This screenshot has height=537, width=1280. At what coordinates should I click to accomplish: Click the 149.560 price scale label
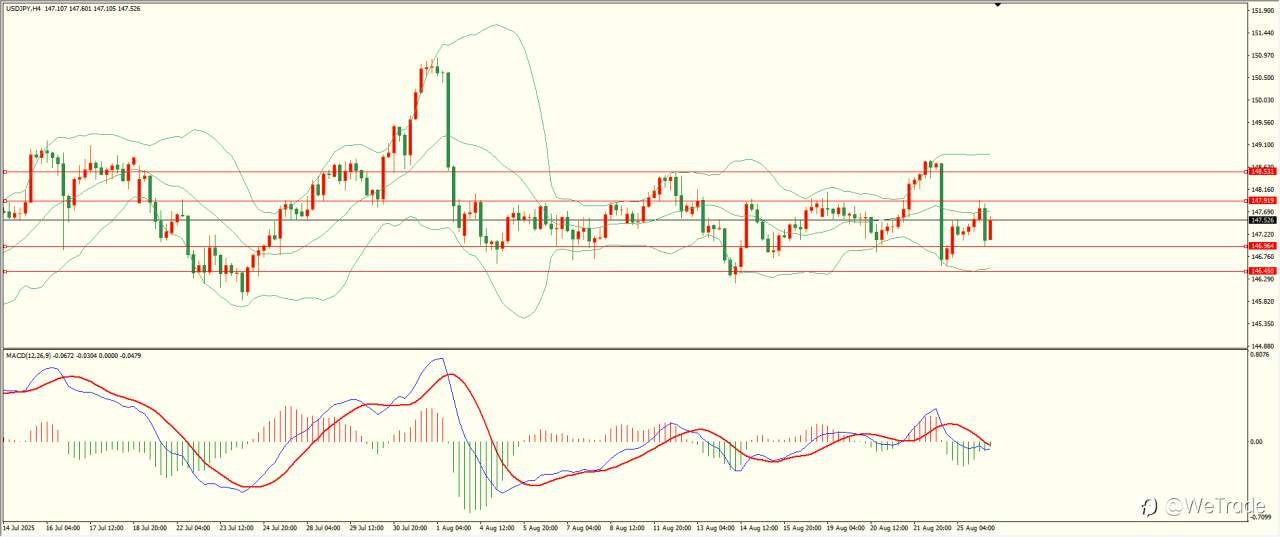[x=1262, y=122]
